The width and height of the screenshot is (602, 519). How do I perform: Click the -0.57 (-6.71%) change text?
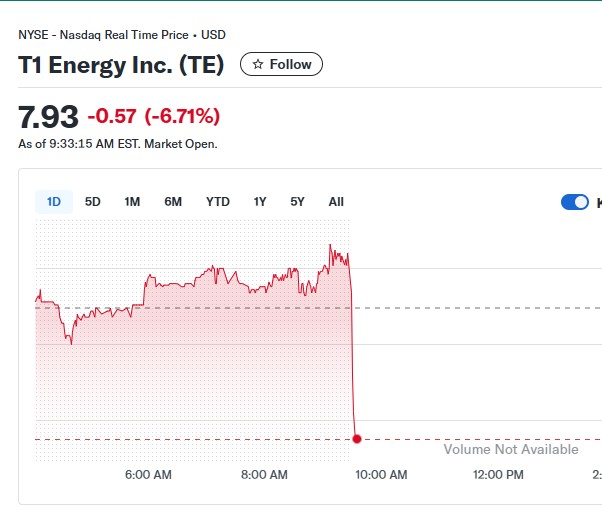pos(154,117)
